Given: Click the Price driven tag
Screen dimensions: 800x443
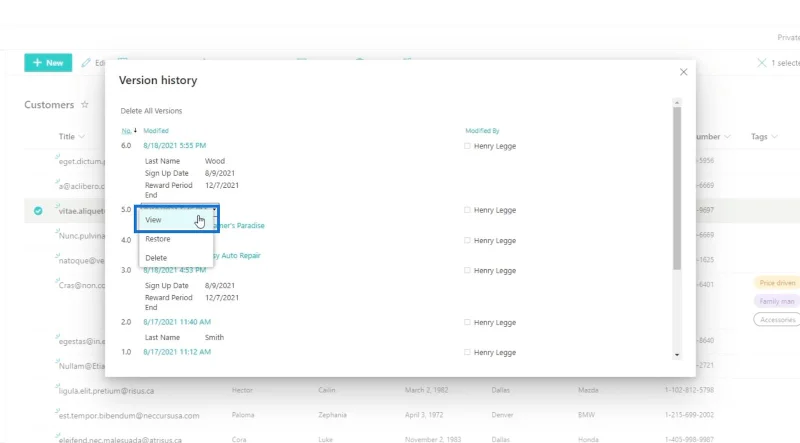Looking at the screenshot, I should click(777, 283).
